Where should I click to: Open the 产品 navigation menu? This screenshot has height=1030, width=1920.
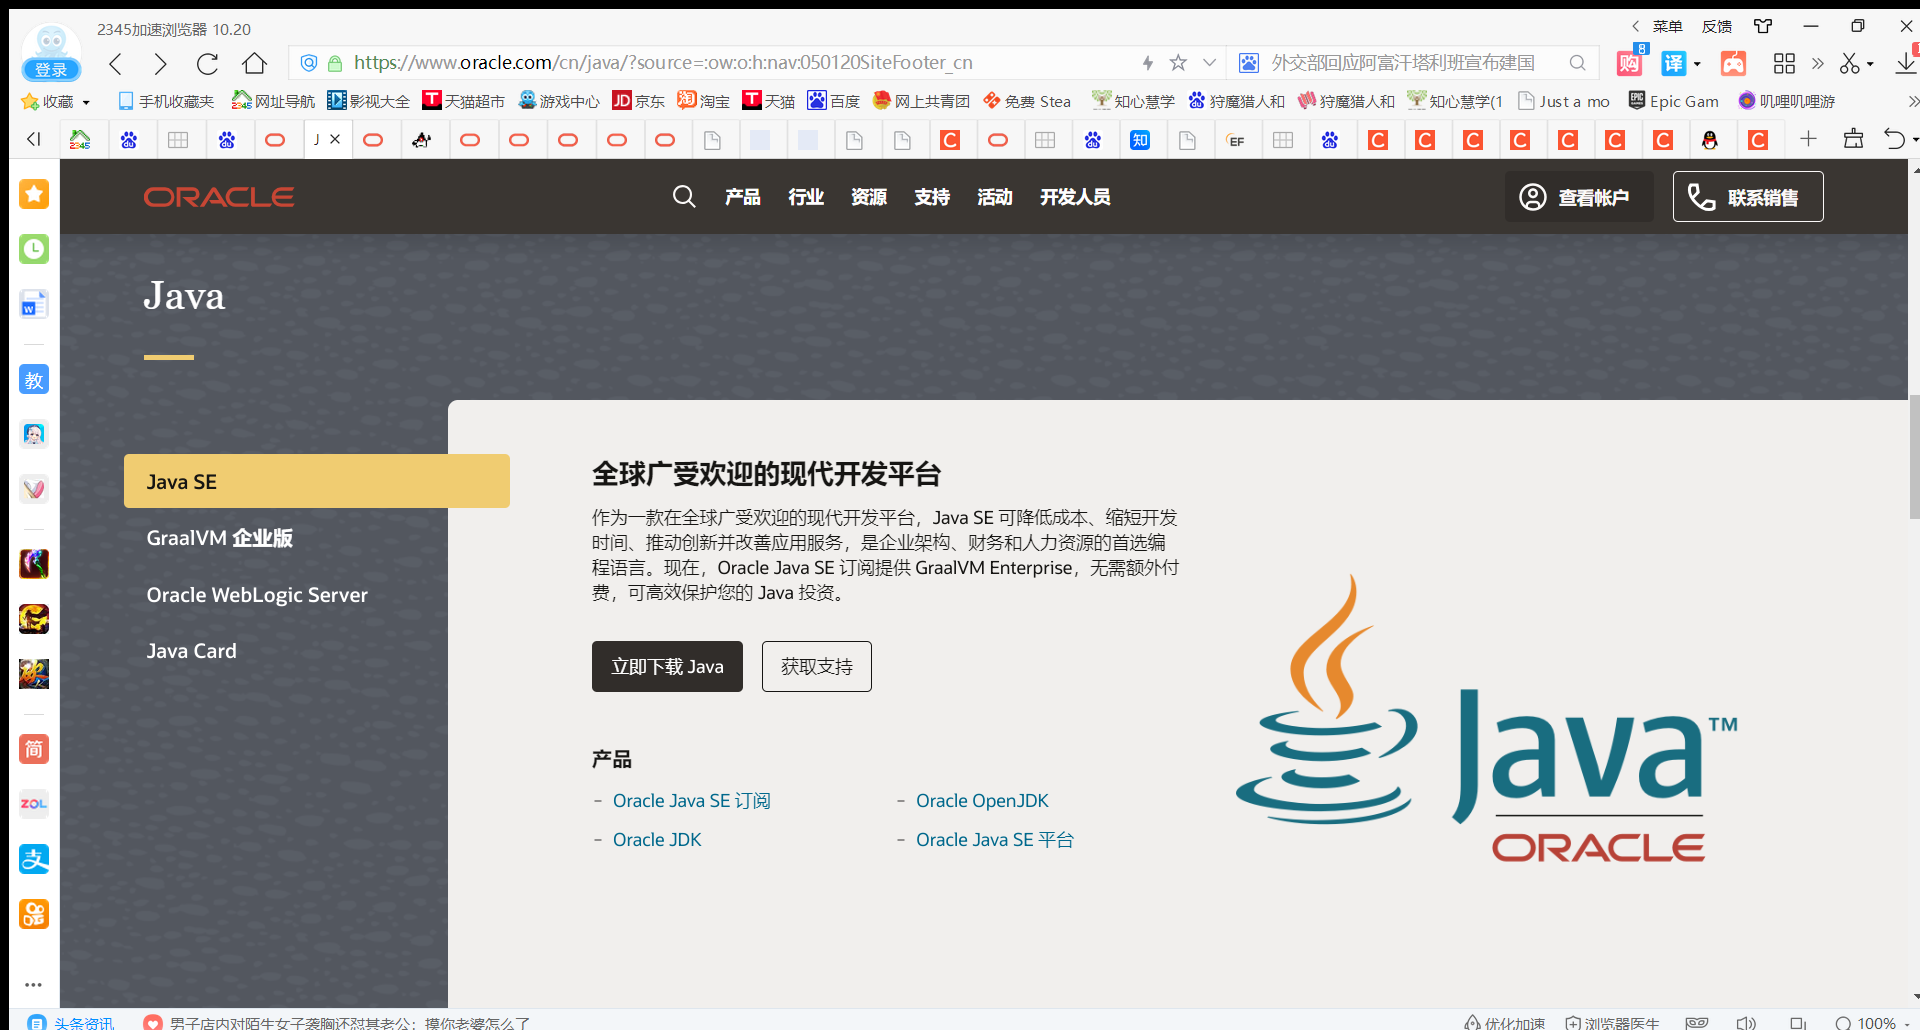coord(743,197)
